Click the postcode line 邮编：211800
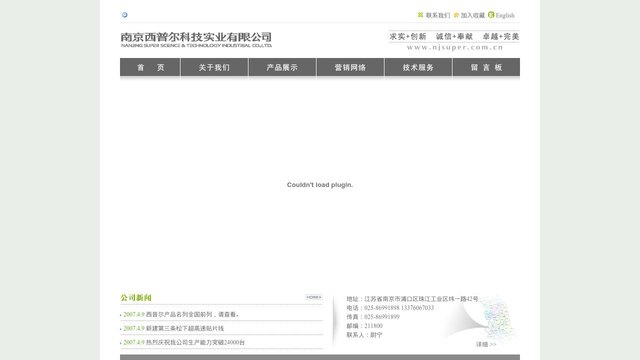This screenshot has height=360, width=640. point(364,326)
